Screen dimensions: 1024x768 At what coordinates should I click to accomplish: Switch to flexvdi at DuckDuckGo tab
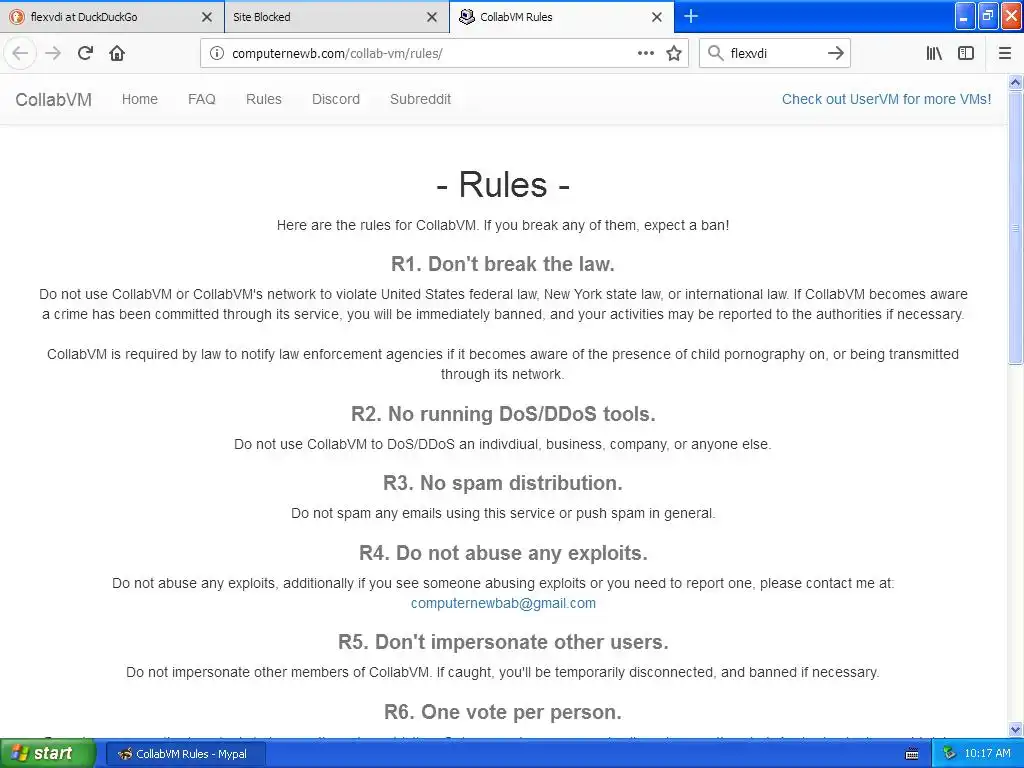click(111, 17)
